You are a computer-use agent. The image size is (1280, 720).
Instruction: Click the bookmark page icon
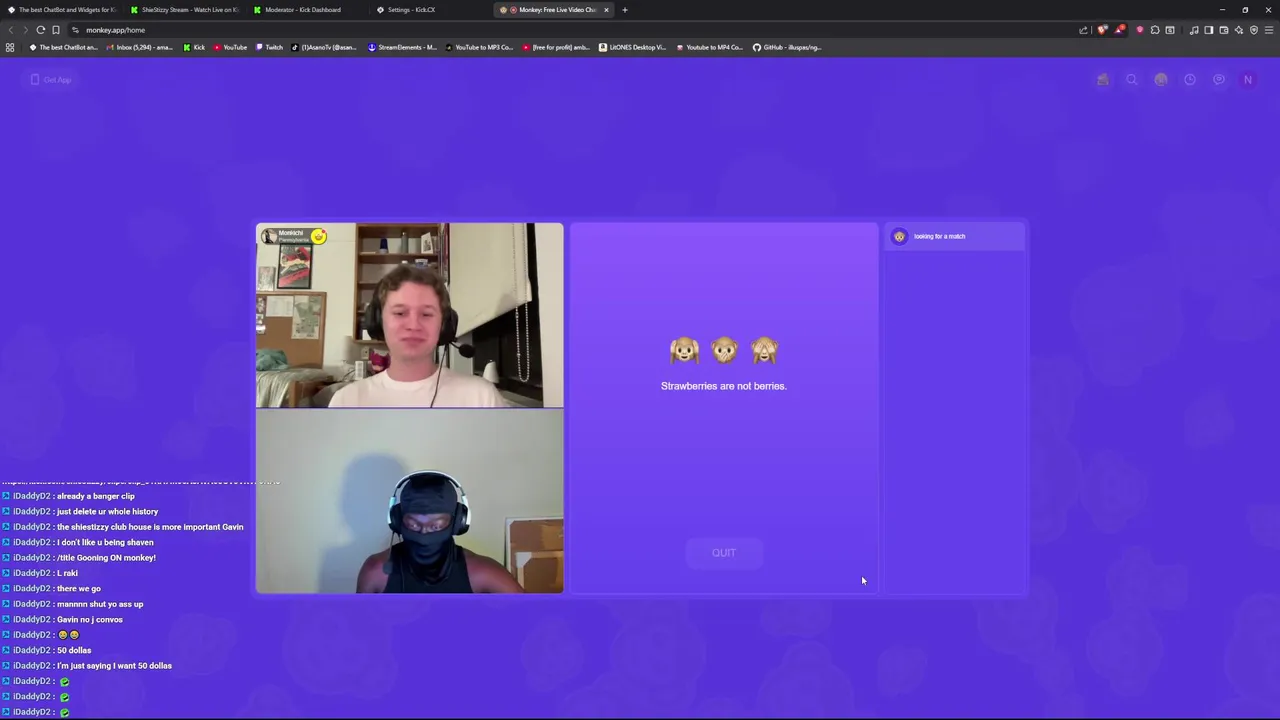pos(56,30)
